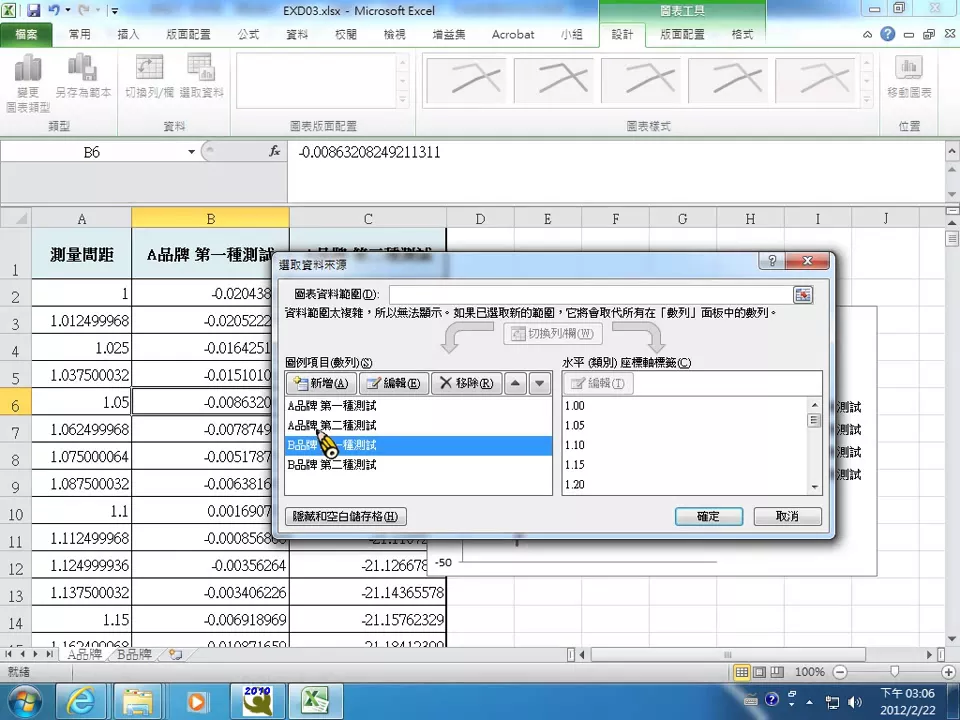Click Edit (編輯) series button
This screenshot has width=960, height=720.
tap(394, 383)
